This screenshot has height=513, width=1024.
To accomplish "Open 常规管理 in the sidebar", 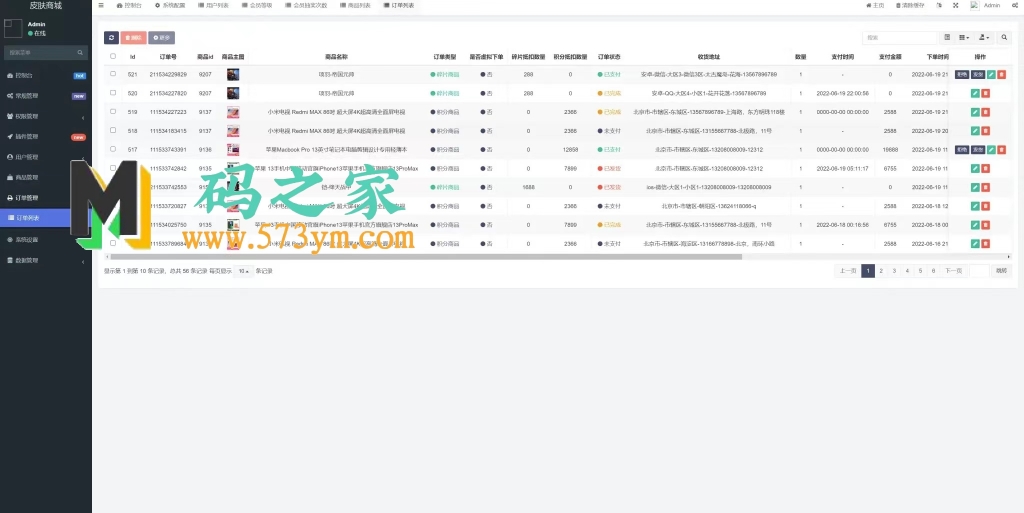I will point(44,96).
